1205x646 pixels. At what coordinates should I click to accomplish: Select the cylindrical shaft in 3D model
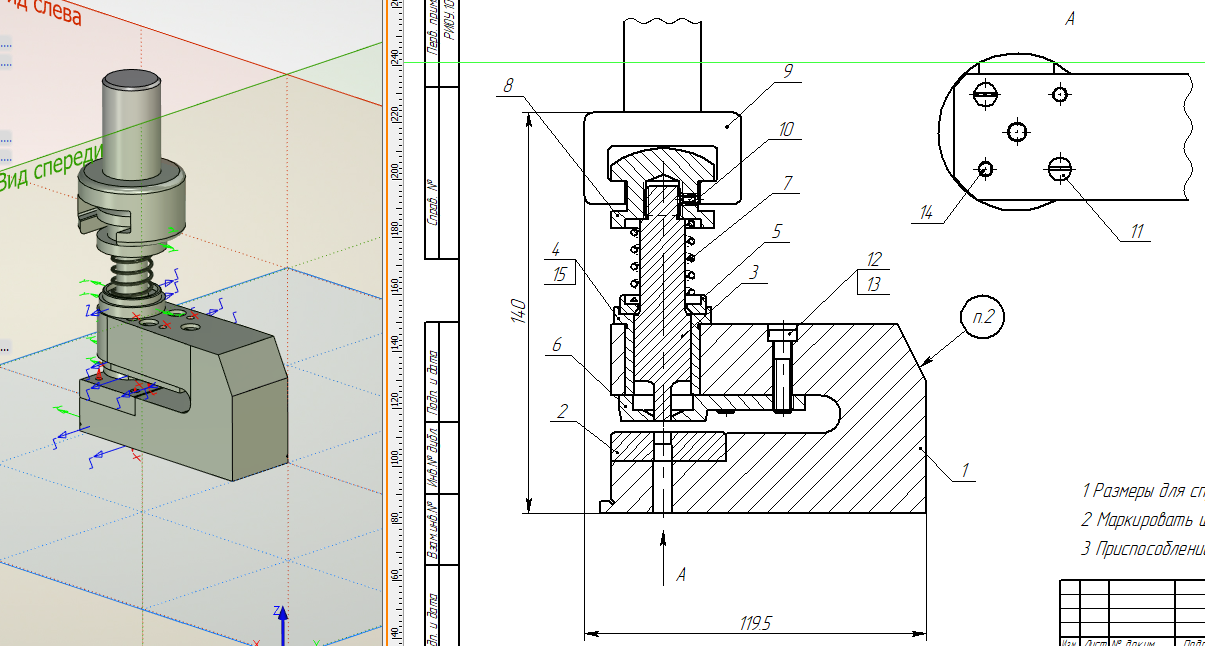click(132, 125)
